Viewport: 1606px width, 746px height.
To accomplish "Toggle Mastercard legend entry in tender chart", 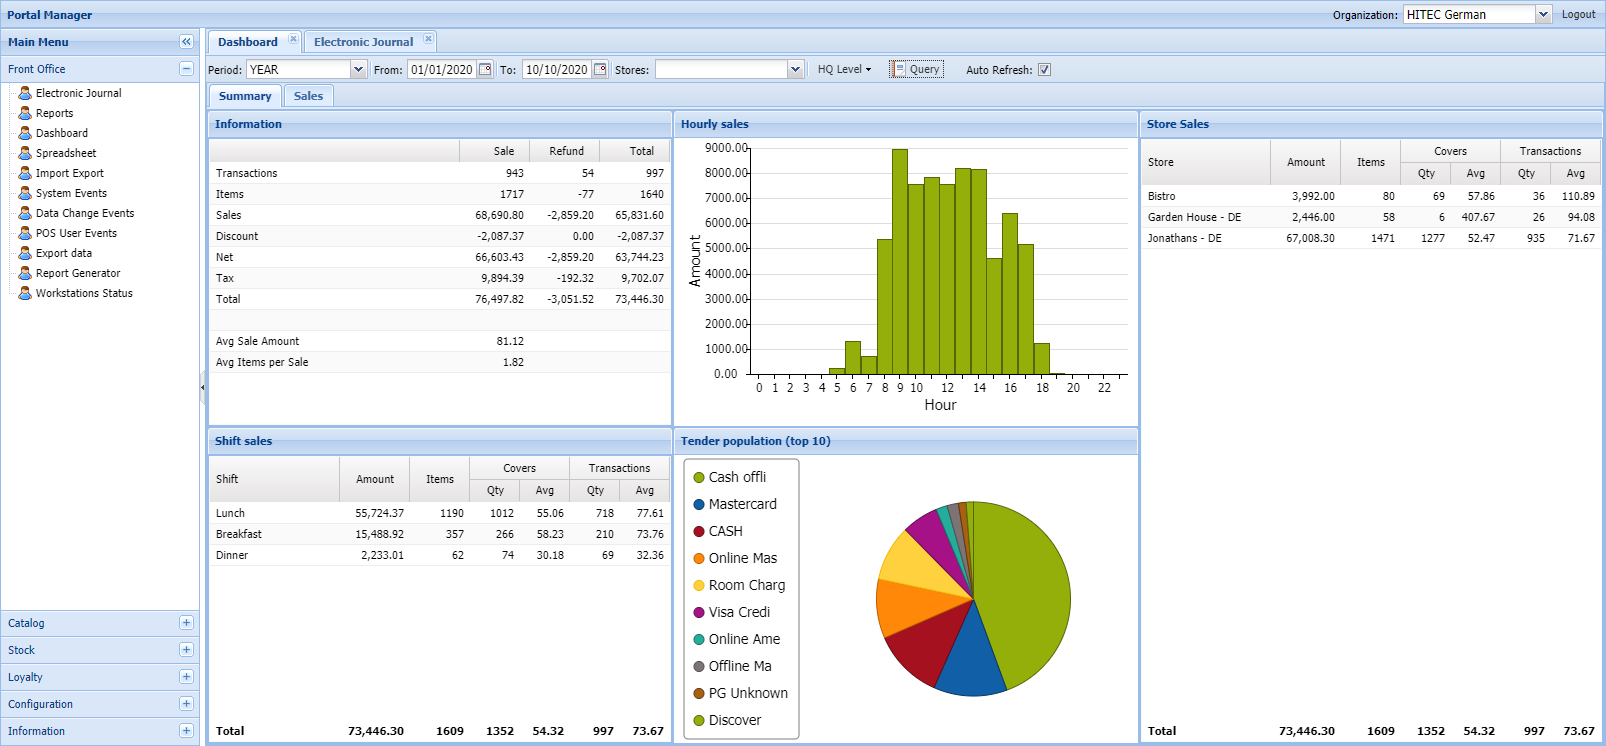I will (x=741, y=504).
